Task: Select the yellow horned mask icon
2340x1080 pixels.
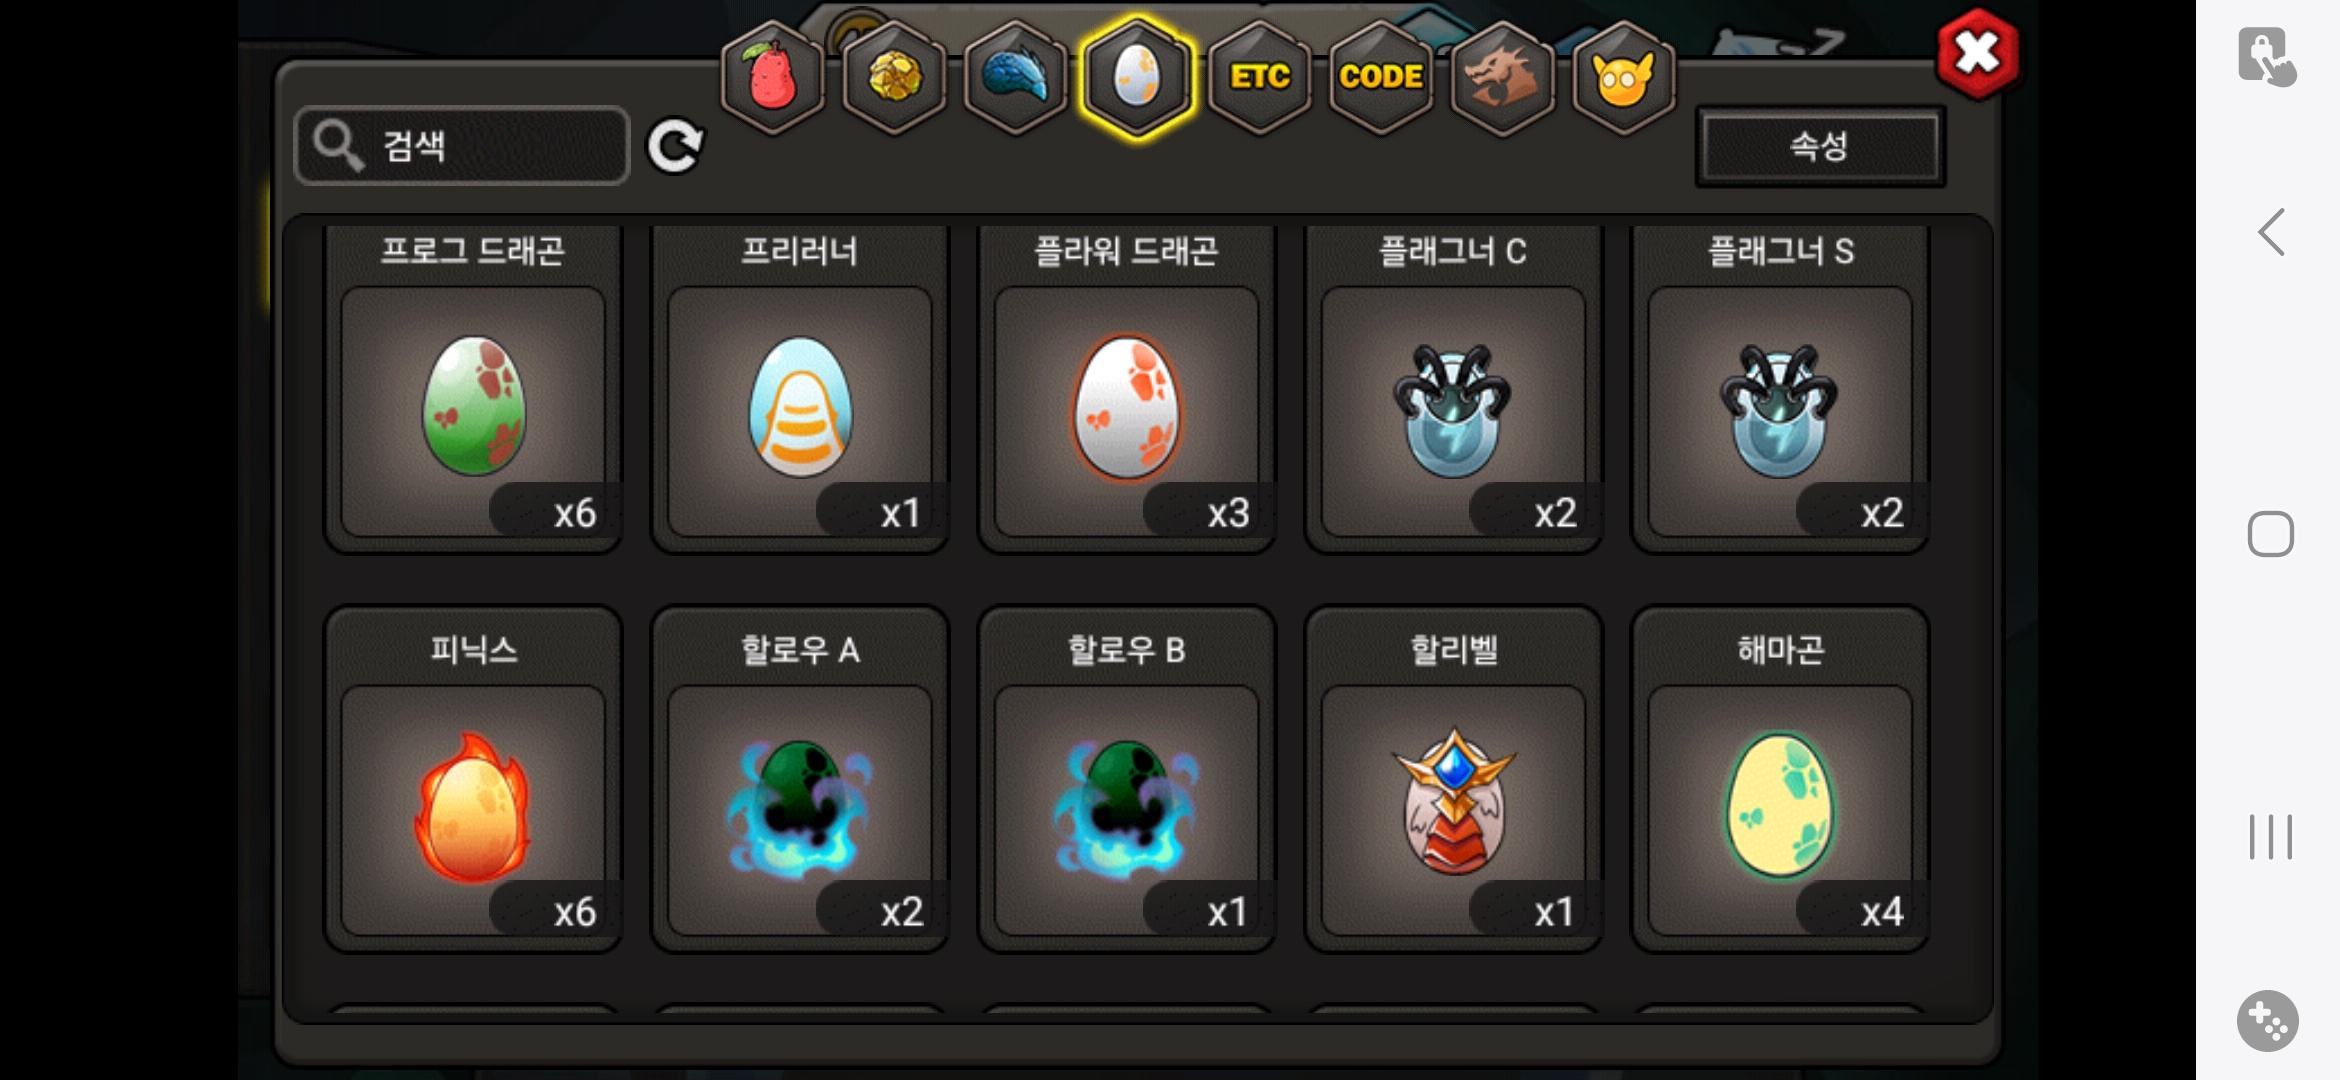Action: 1623,78
